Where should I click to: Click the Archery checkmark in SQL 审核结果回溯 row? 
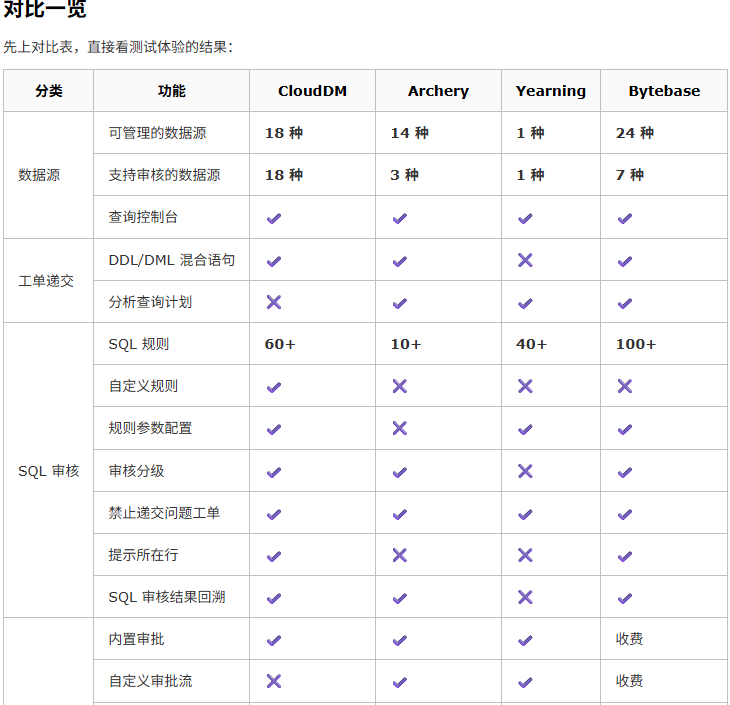(399, 598)
